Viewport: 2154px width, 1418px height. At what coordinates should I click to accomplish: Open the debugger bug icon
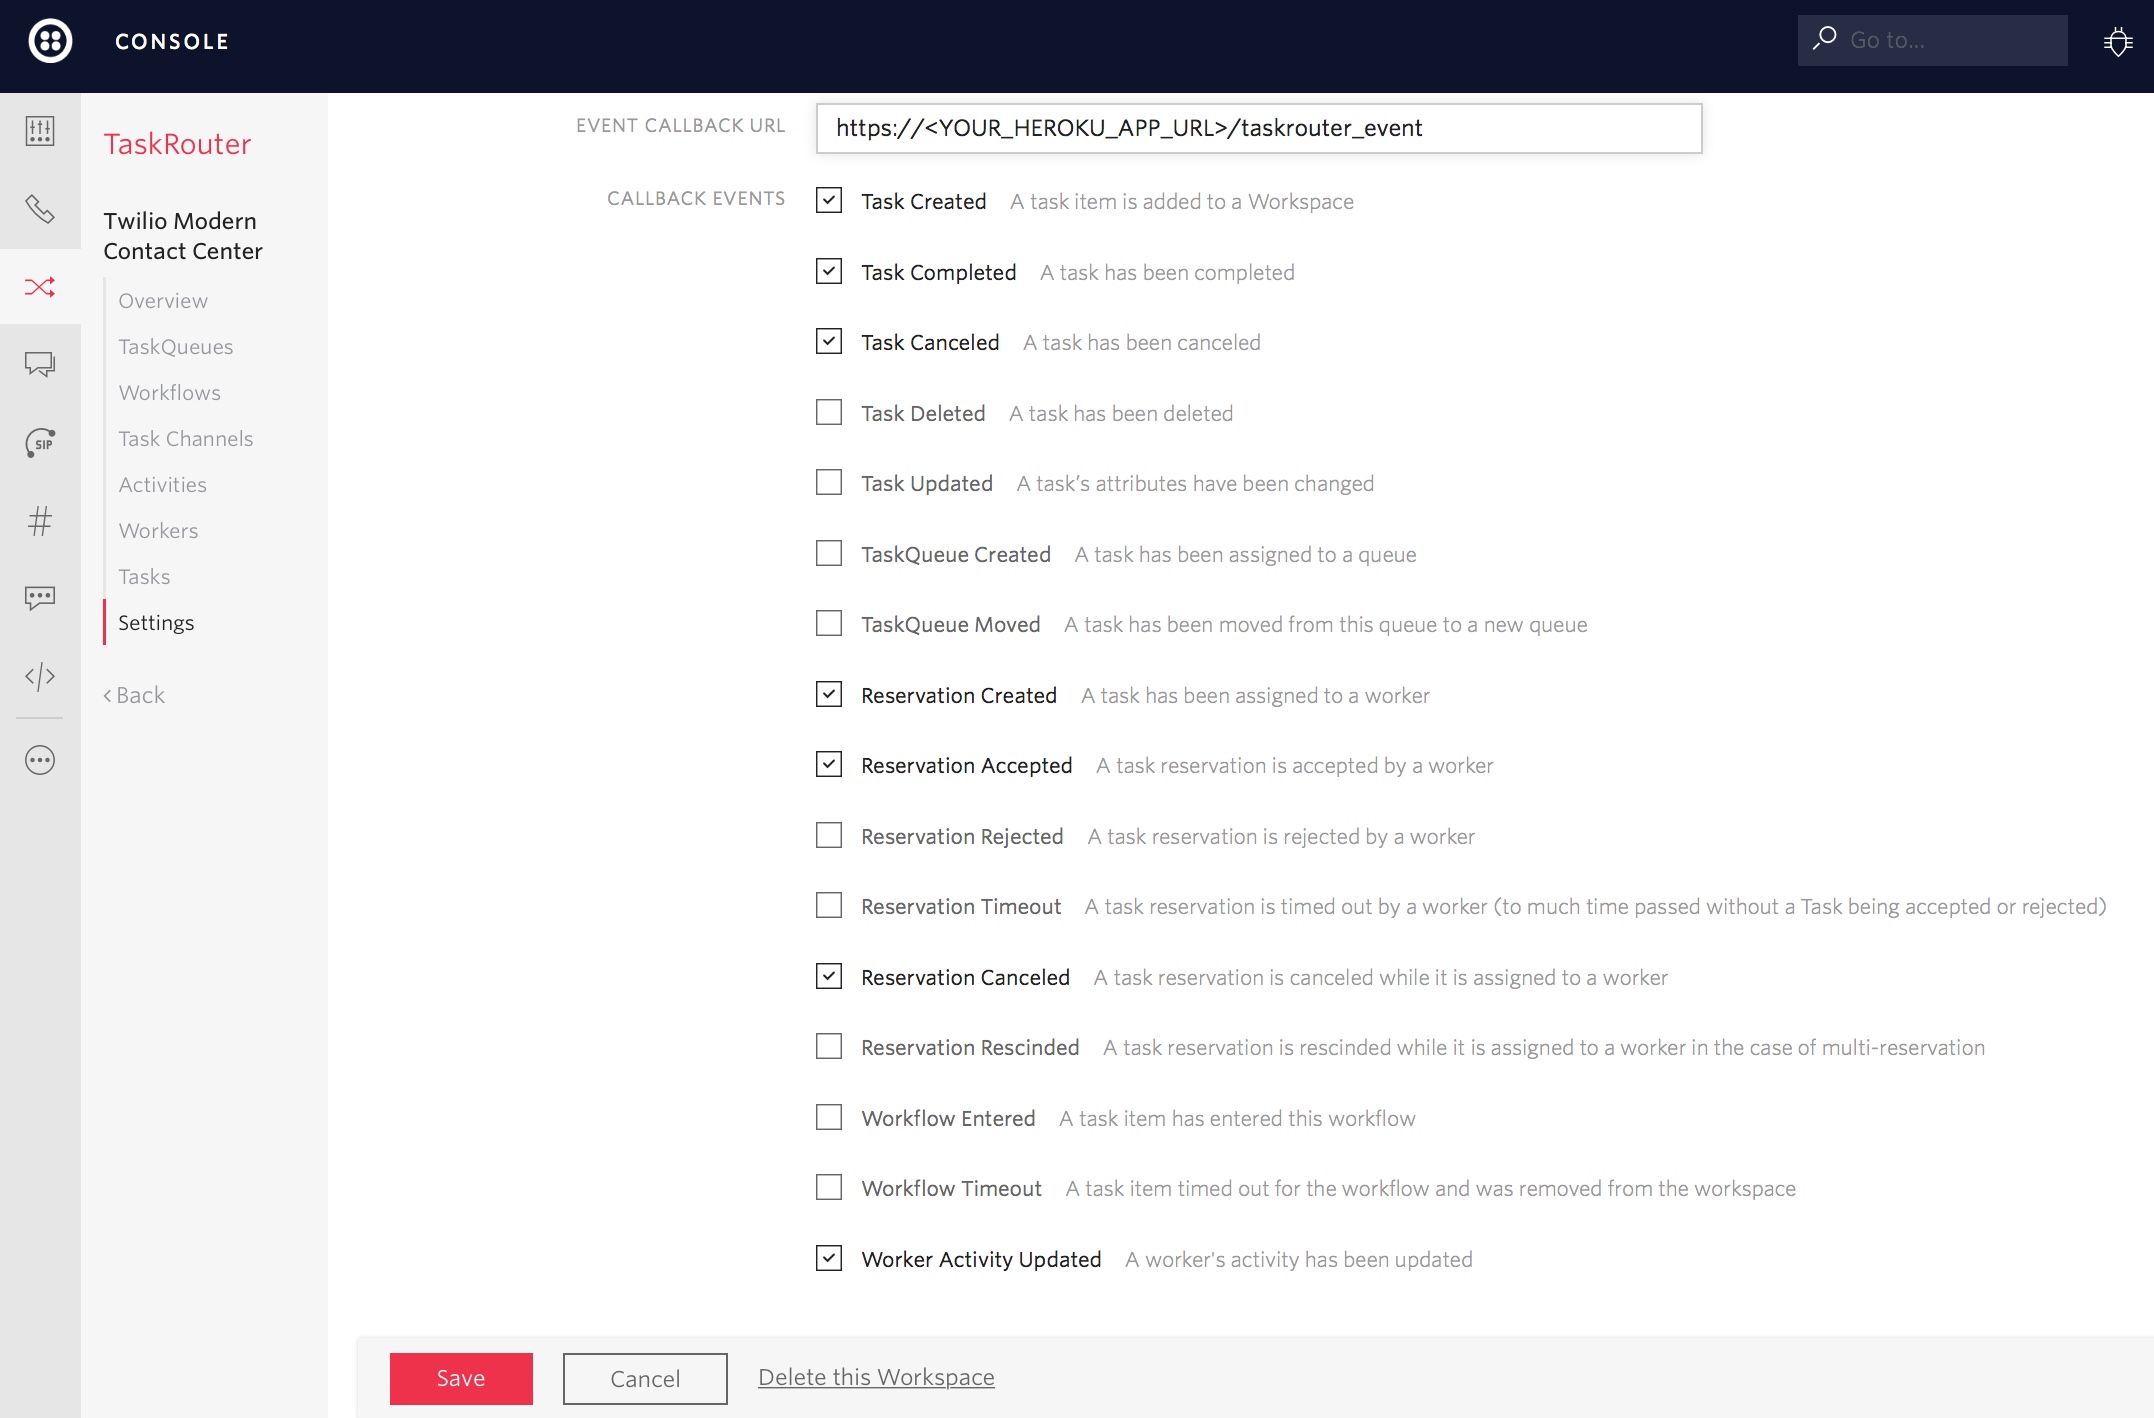tap(2117, 42)
